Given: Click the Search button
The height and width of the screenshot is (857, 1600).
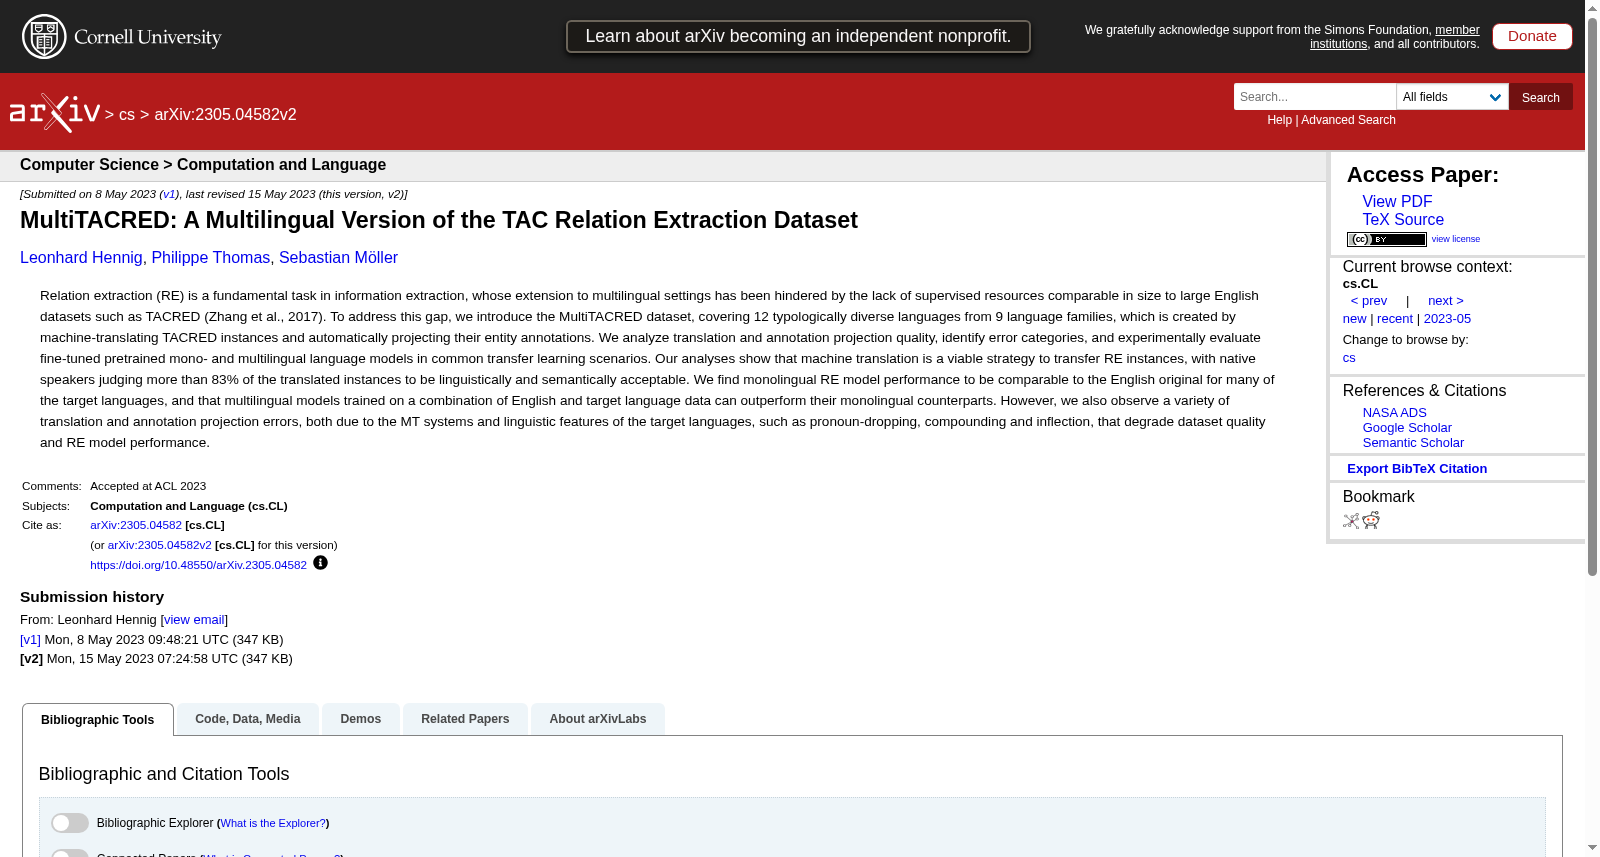Looking at the screenshot, I should [1540, 97].
